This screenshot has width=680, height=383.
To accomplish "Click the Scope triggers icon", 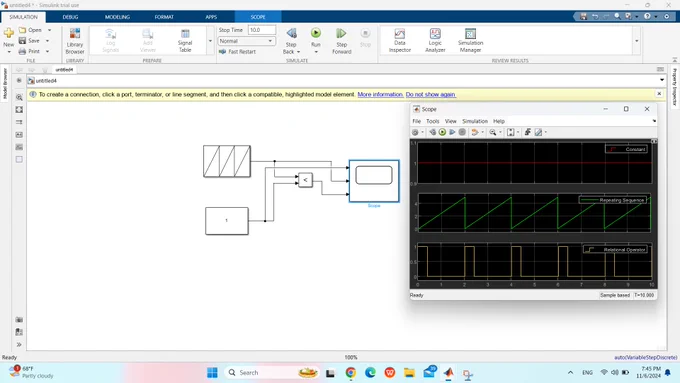I will [x=527, y=132].
